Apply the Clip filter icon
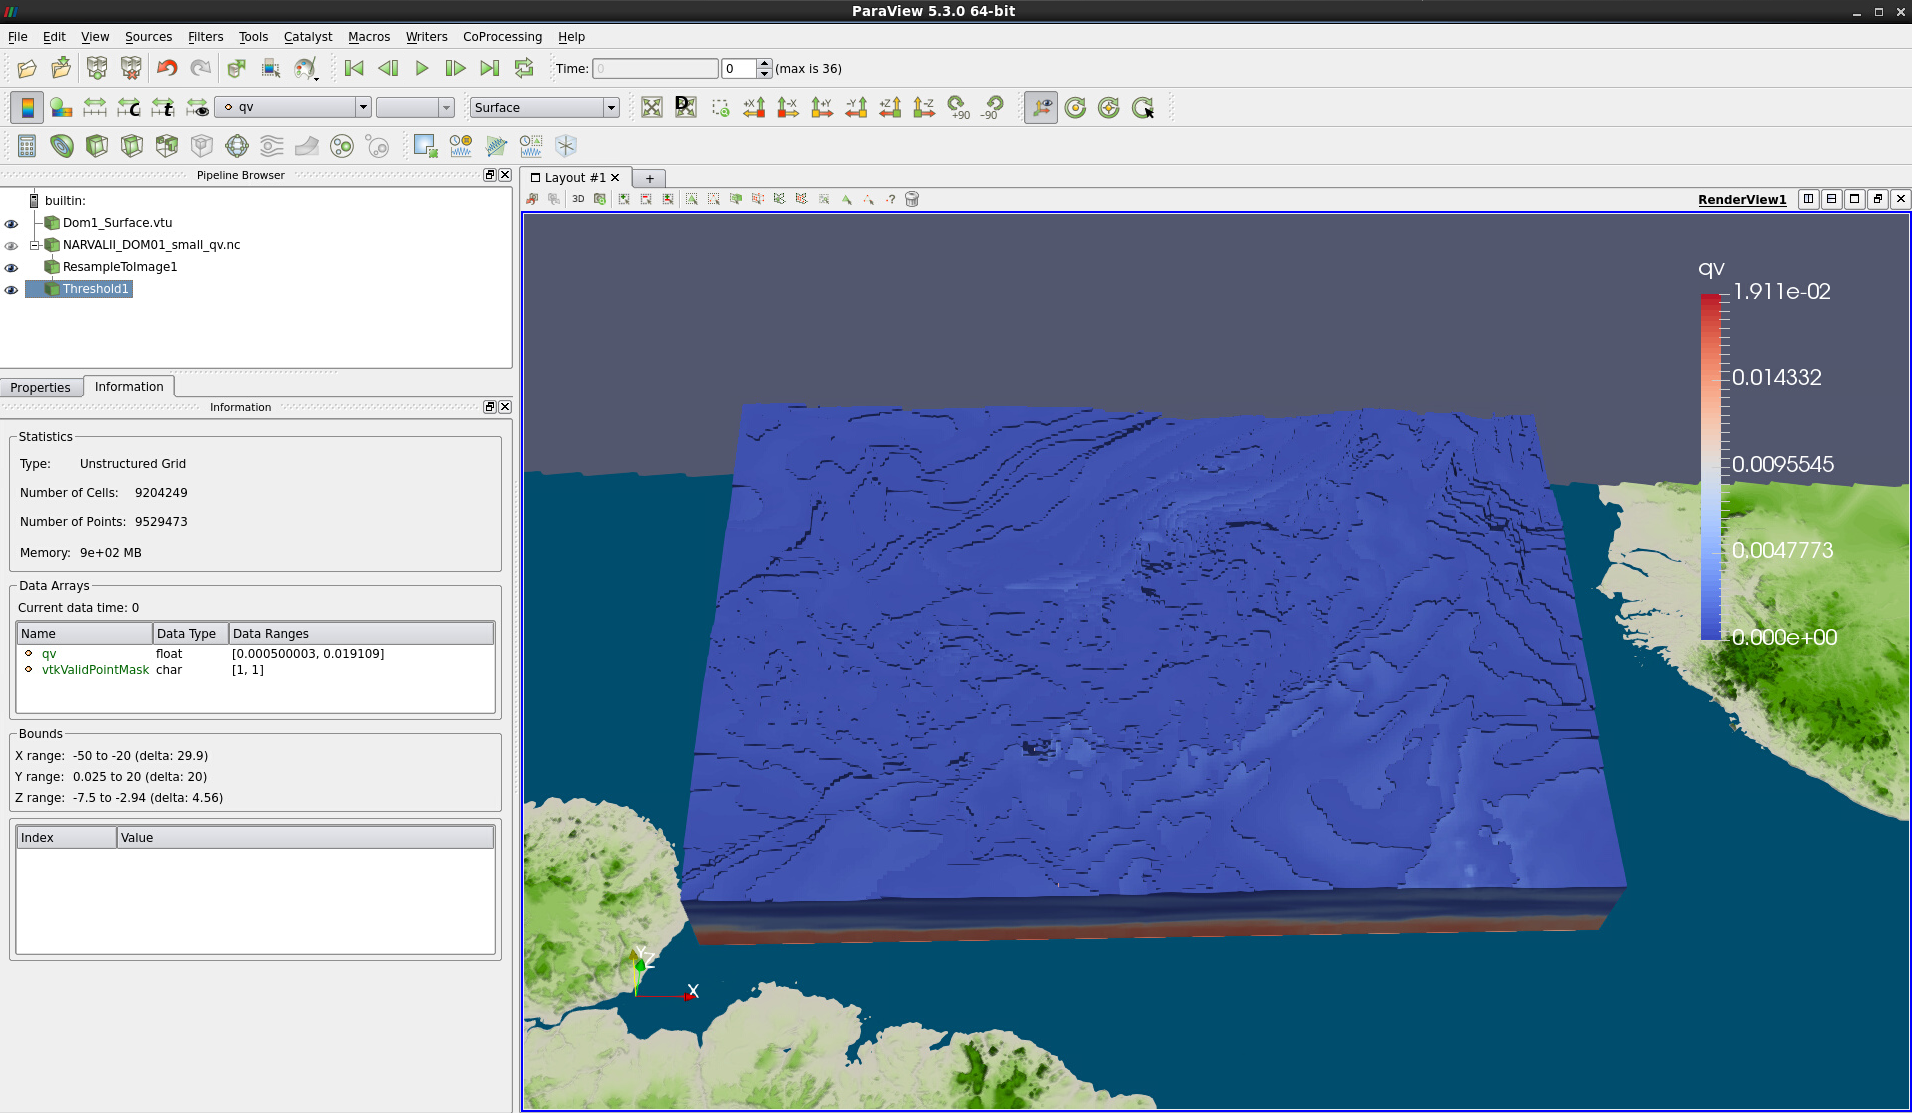The width and height of the screenshot is (1912, 1113). tap(97, 146)
